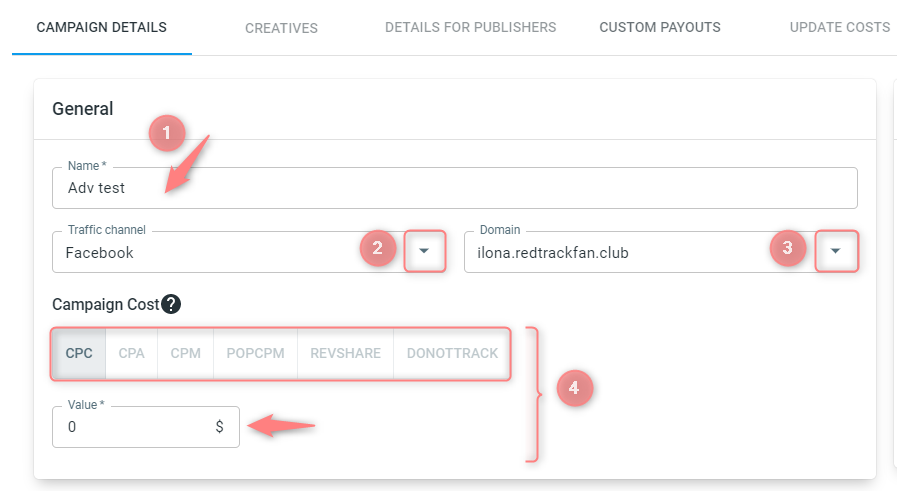Switch to the Creatives tab
Screen dimensions: 897x491
[281, 28]
